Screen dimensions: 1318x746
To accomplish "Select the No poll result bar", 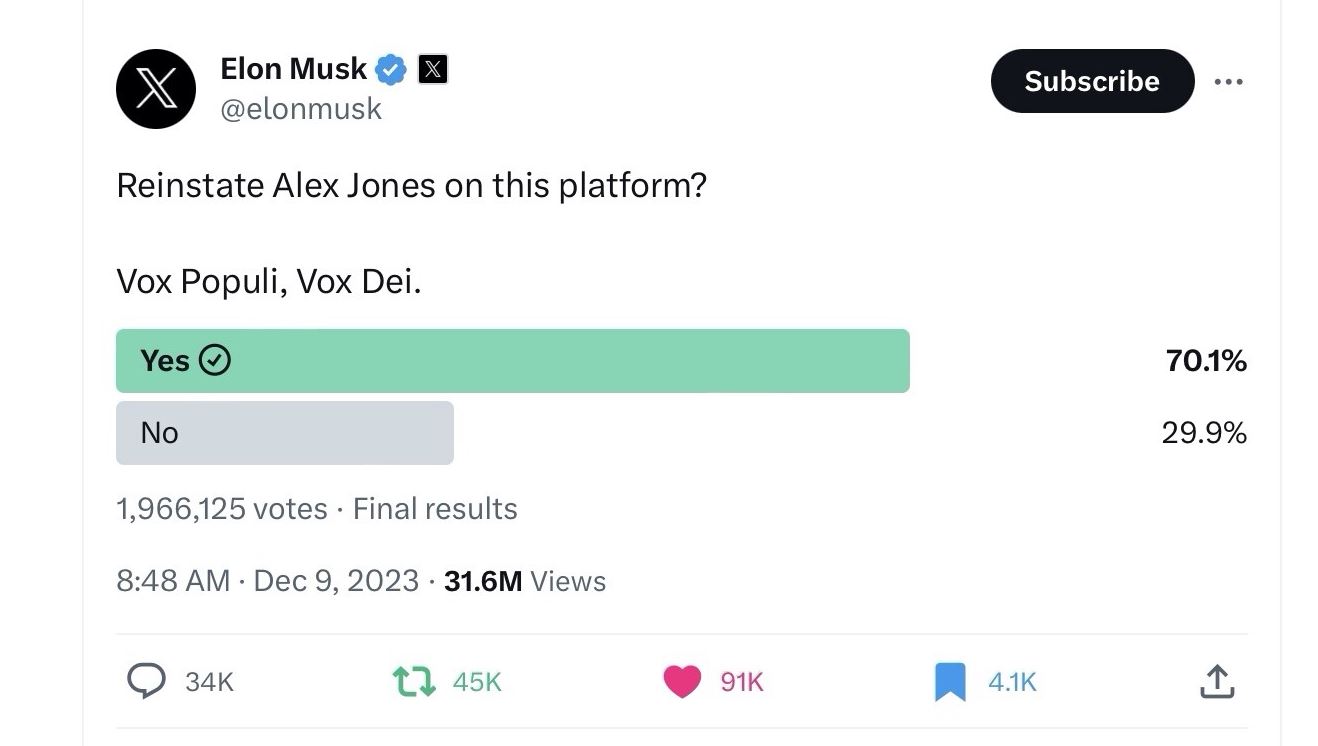I will click(285, 433).
